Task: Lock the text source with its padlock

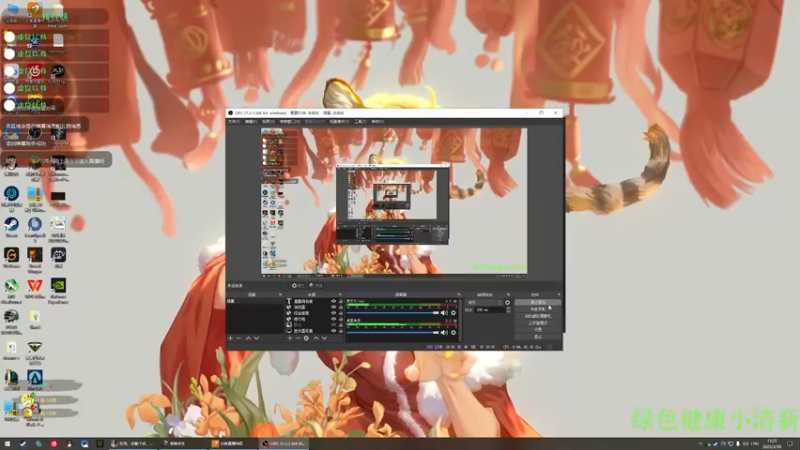Action: click(x=341, y=301)
